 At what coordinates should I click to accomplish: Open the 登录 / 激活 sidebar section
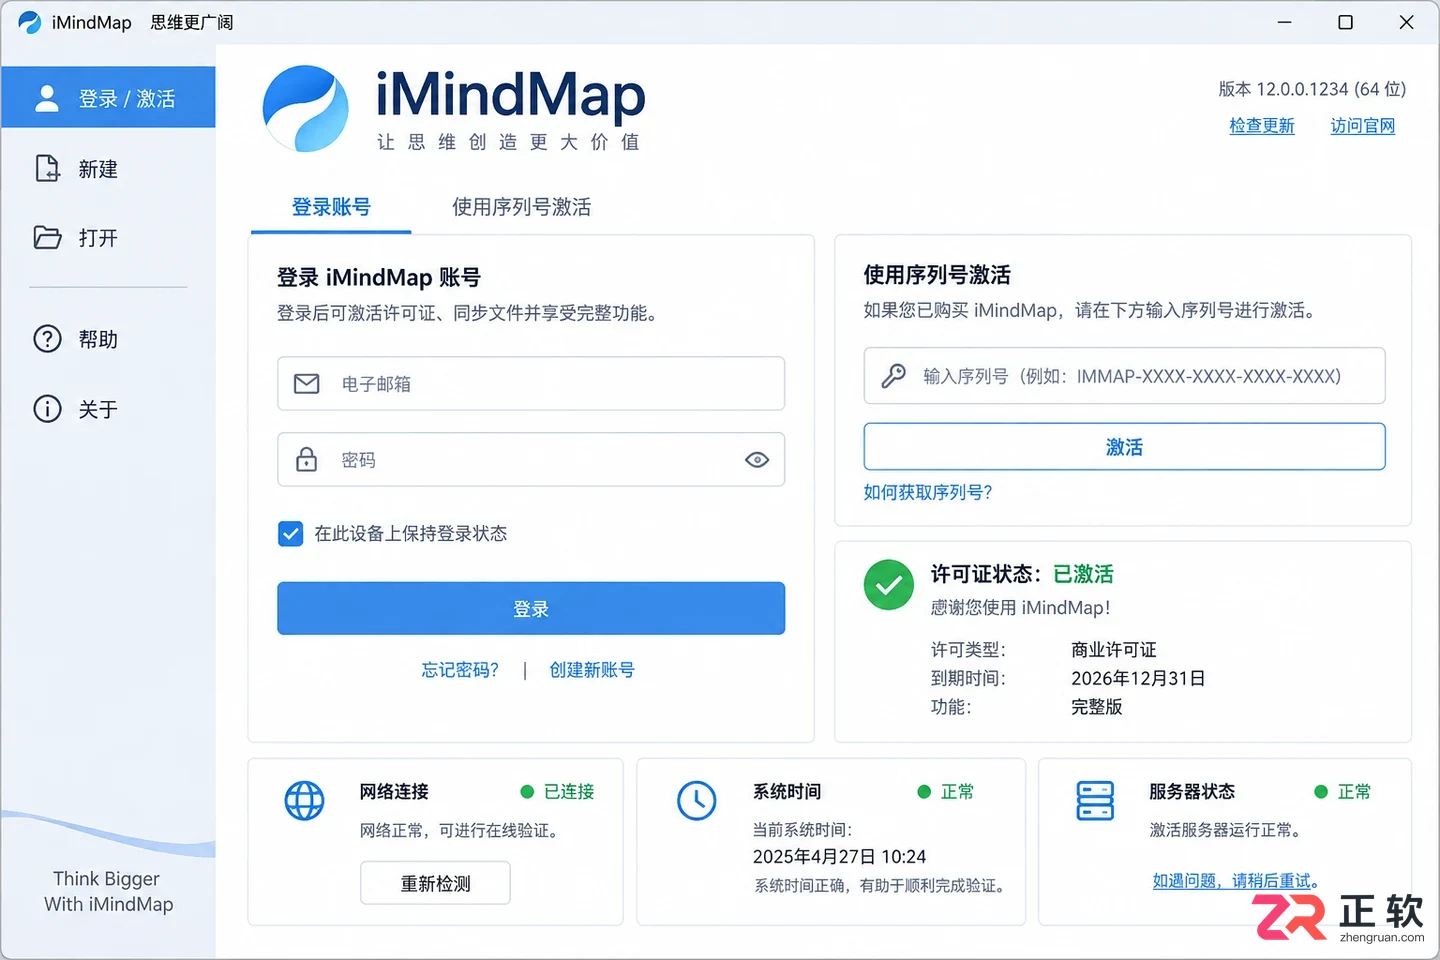(108, 98)
